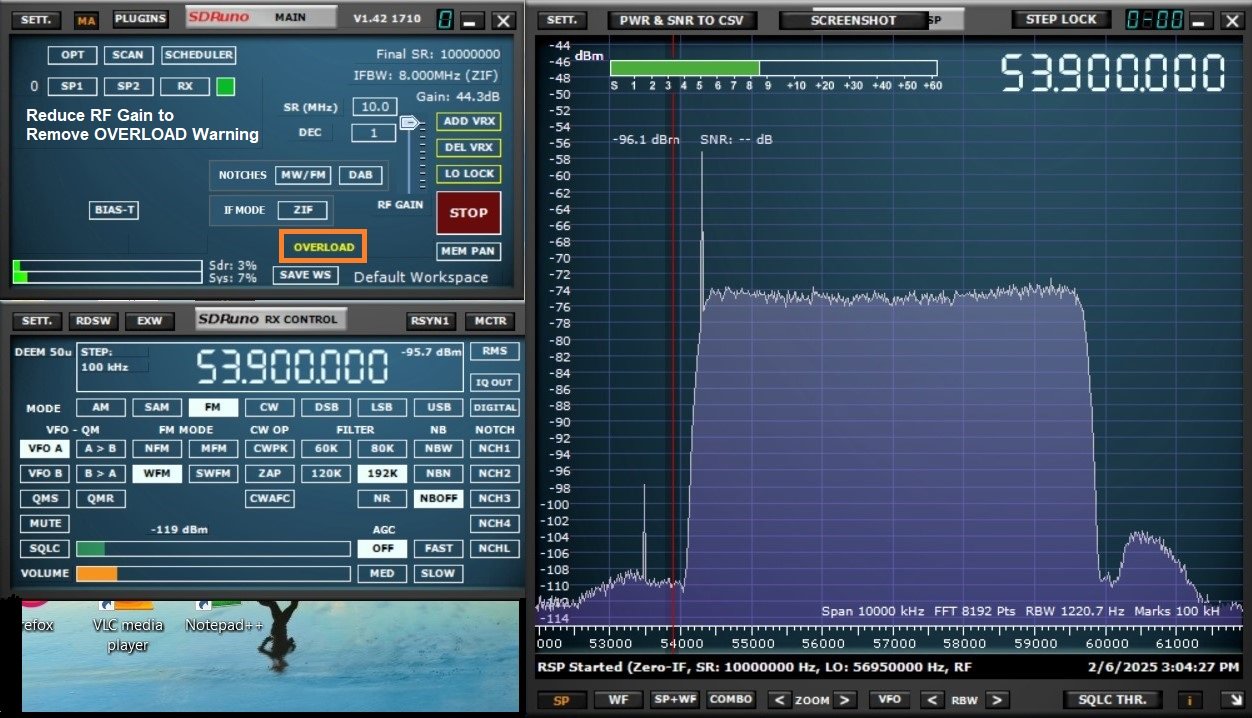
Task: Take a capture with the SCREENSHOT button
Action: coord(853,20)
